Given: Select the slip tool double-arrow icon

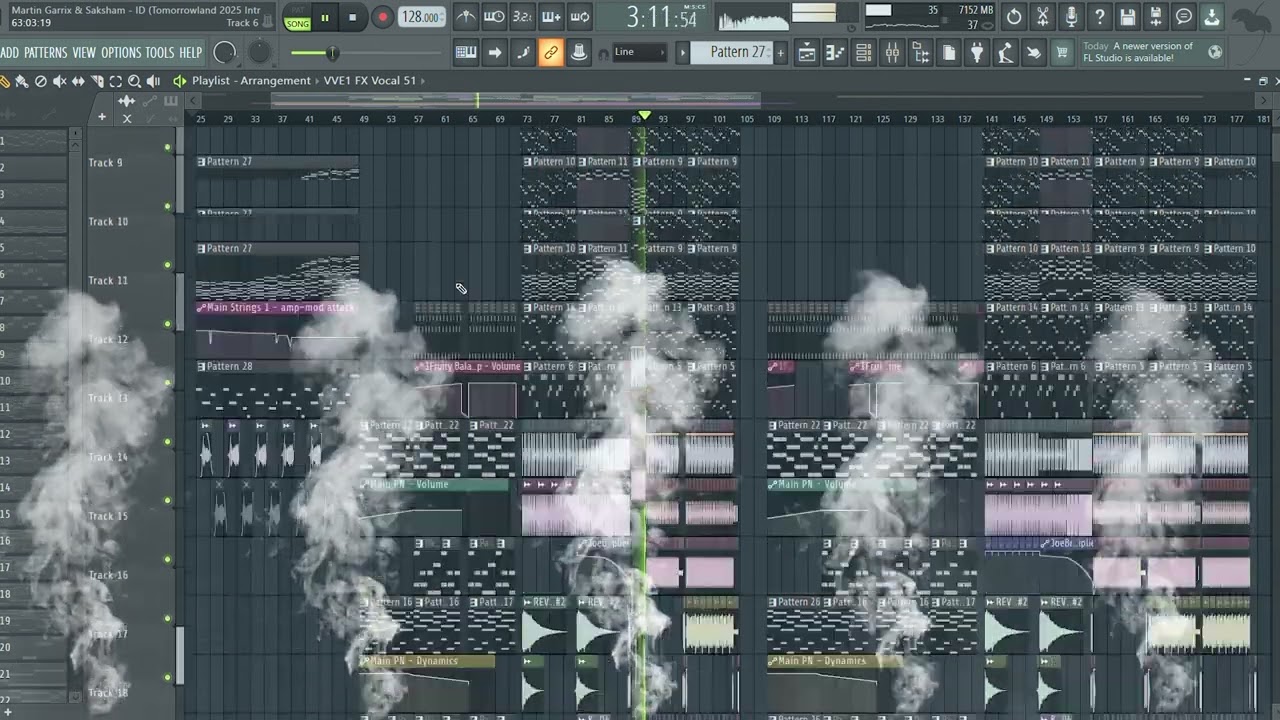Looking at the screenshot, I should point(78,81).
